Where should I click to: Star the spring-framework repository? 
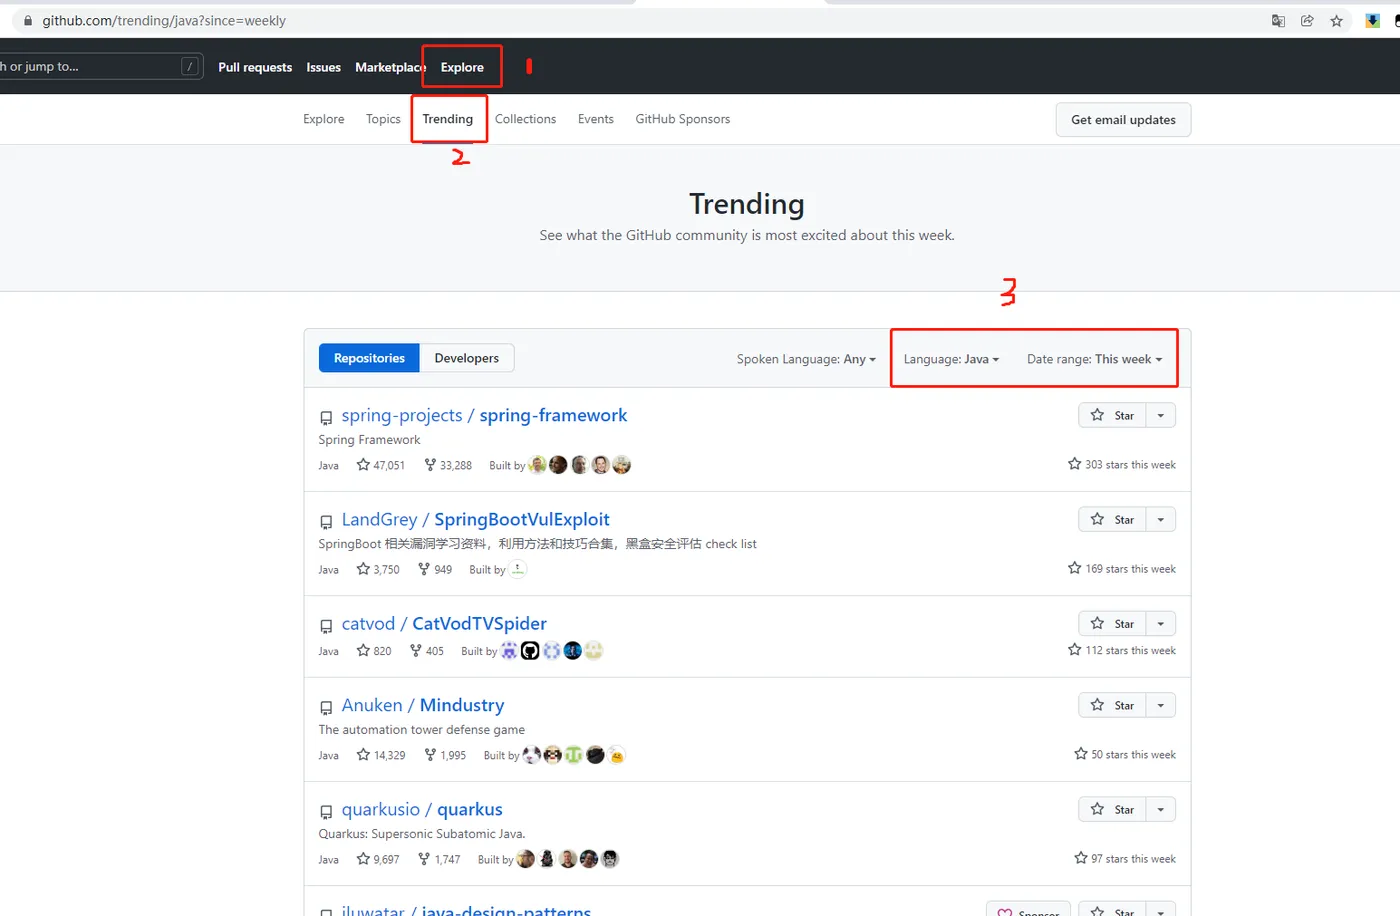pos(1112,415)
